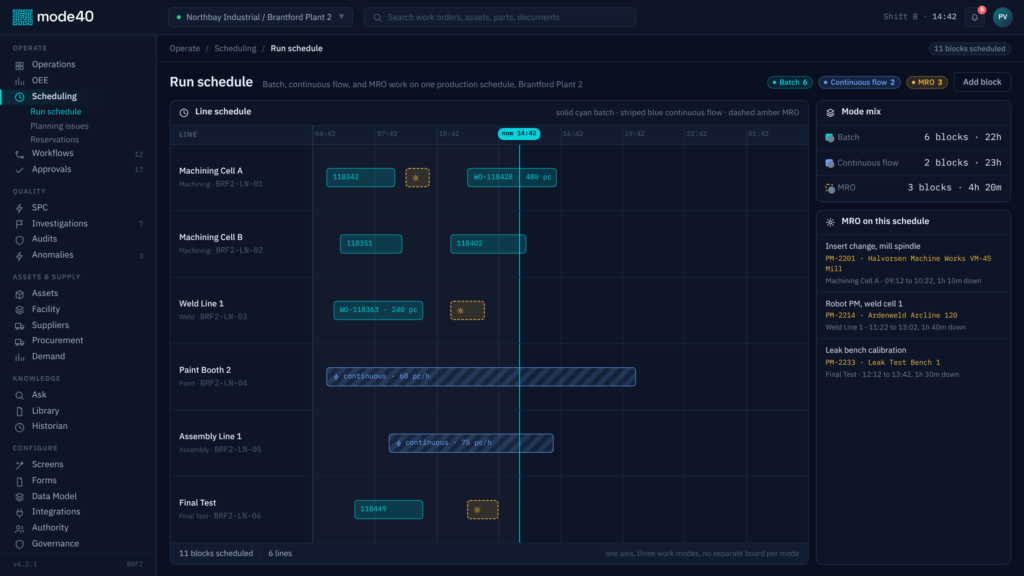This screenshot has height=576, width=1024.
Task: Click the Workflows icon in the sidebar
Action: click(x=20, y=154)
